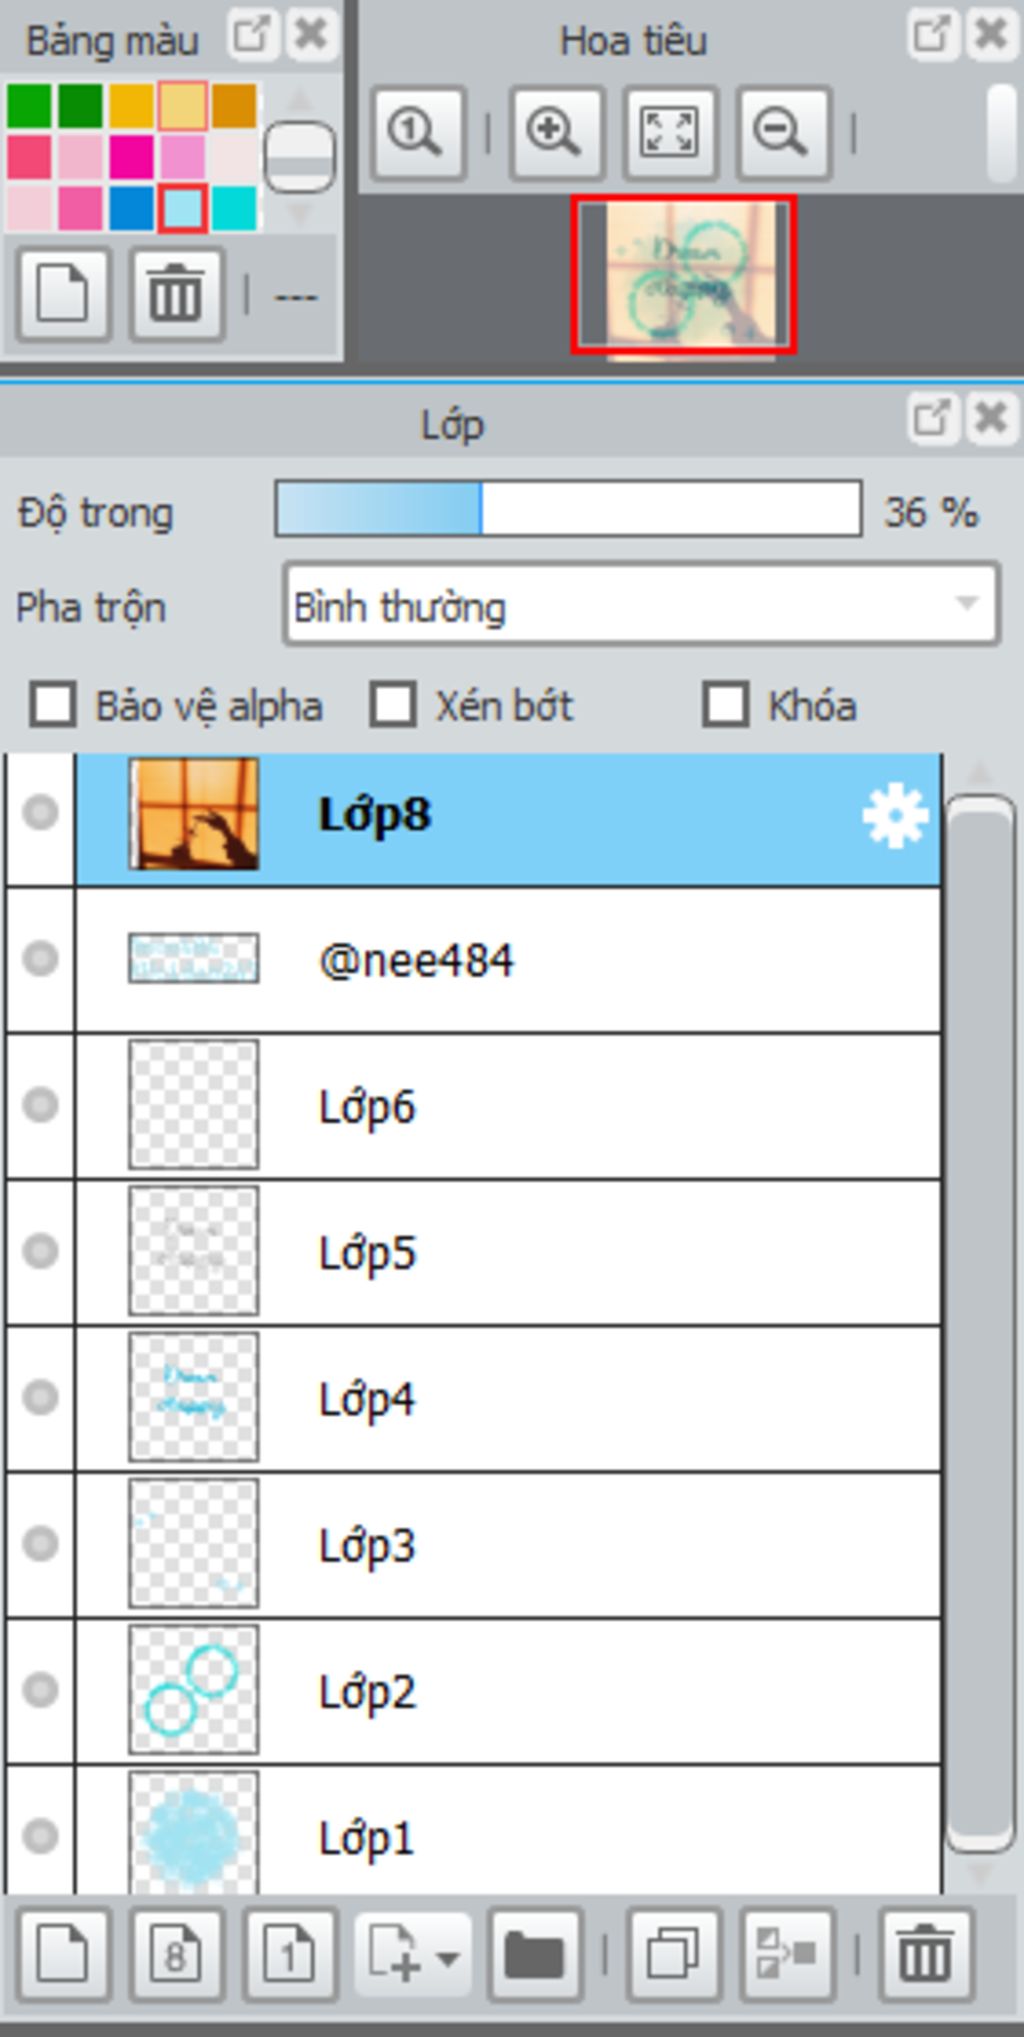Pick the blue swatch in Bảng màu
The image size is (1024, 2037).
[x=131, y=209]
